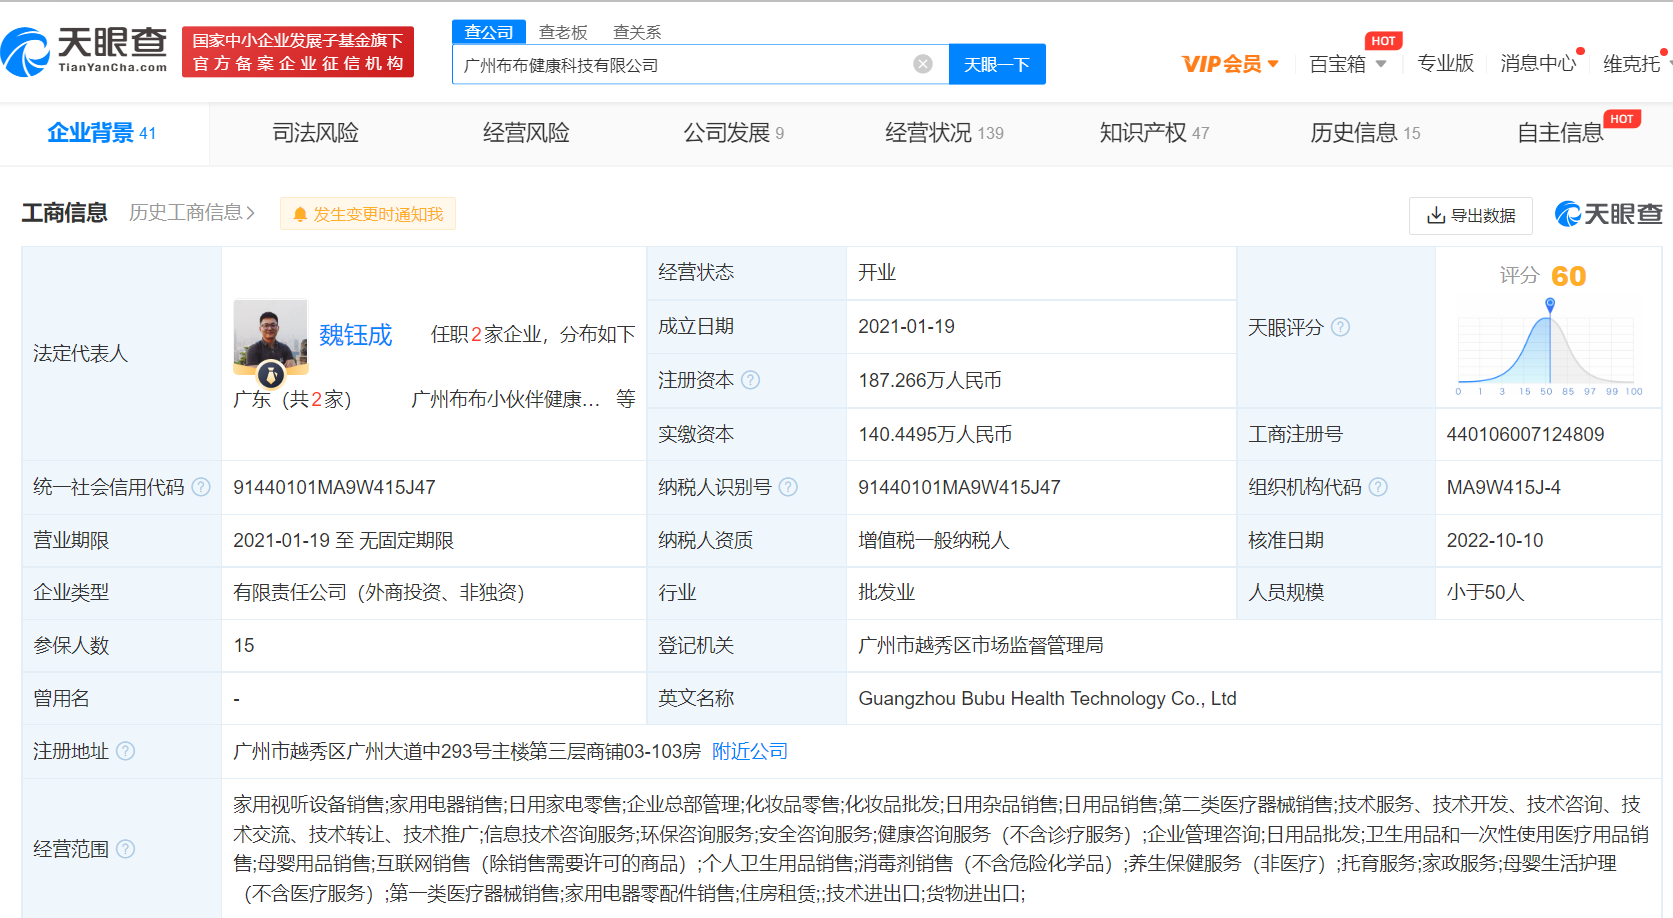Click the badge icon under representative photo

tap(271, 375)
